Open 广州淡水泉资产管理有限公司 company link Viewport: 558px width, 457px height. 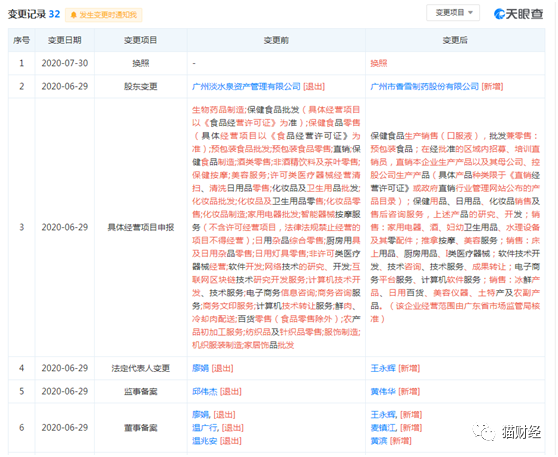pos(246,86)
